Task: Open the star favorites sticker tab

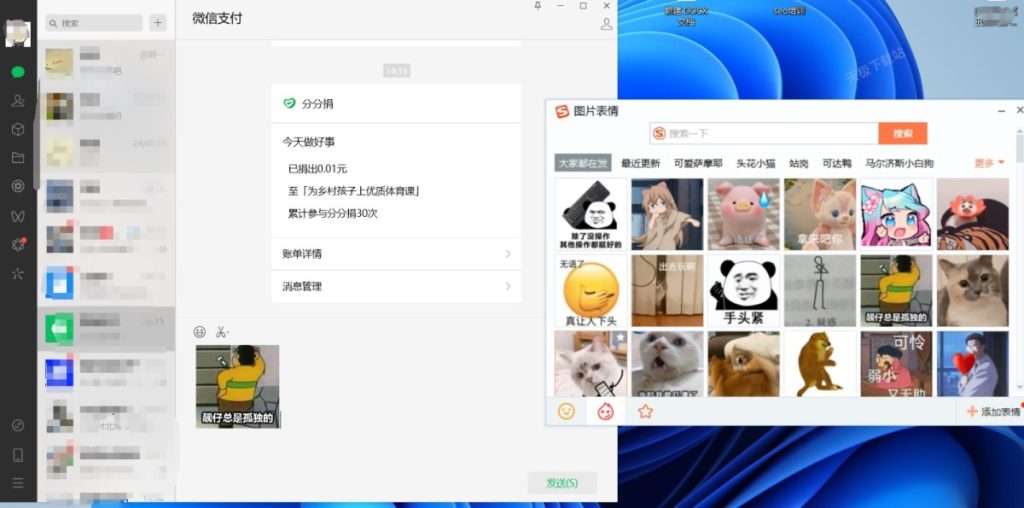Action: [645, 411]
